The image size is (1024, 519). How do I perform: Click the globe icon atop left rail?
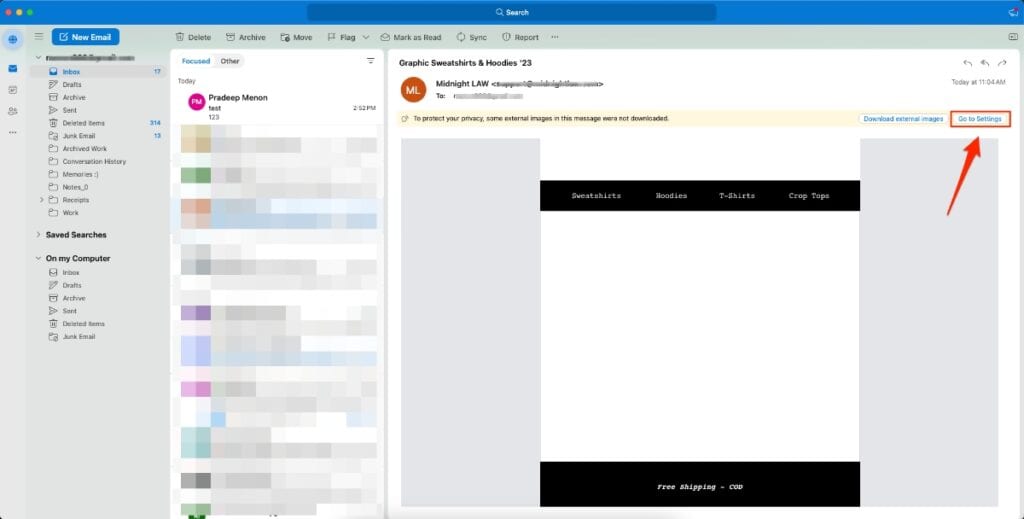click(x=12, y=39)
